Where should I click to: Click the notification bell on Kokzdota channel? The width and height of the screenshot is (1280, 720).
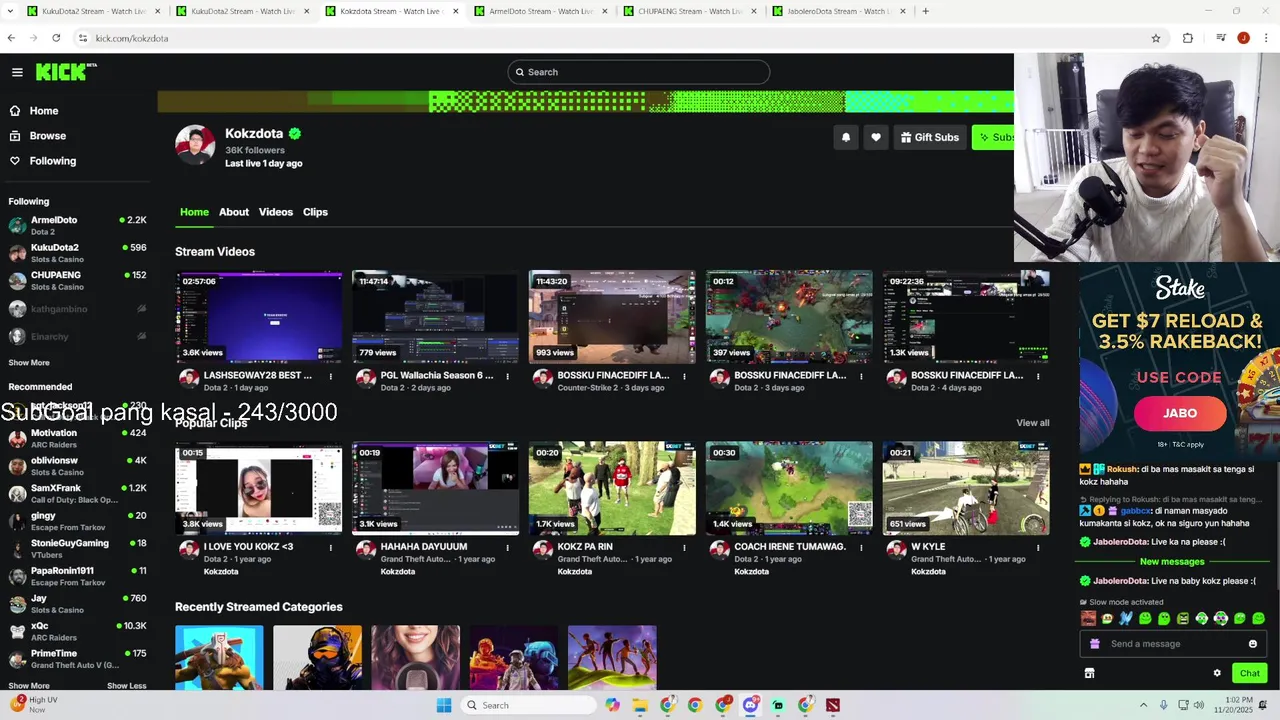pyautogui.click(x=846, y=137)
